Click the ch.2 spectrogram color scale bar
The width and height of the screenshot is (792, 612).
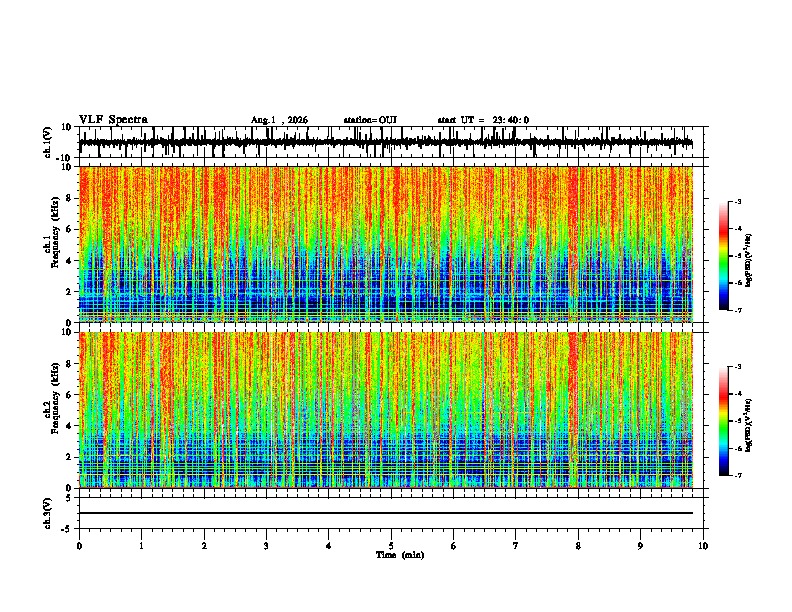pyautogui.click(x=724, y=421)
